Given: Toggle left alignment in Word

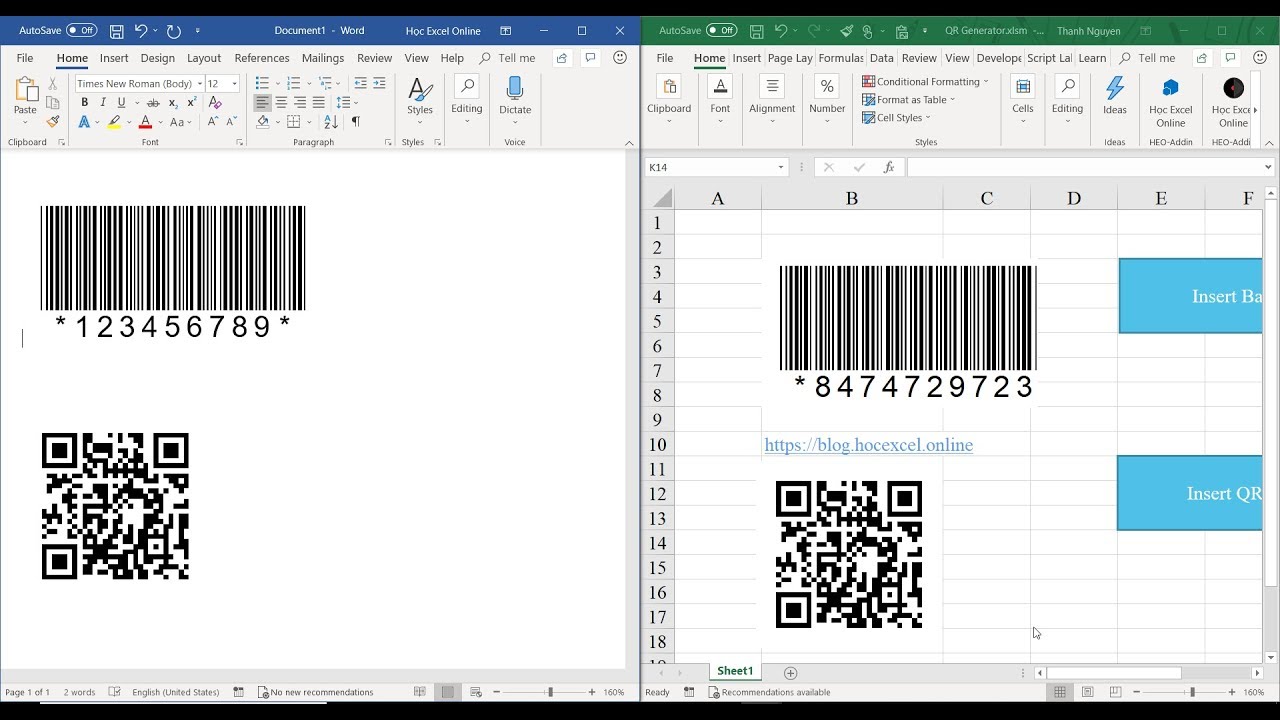Looking at the screenshot, I should click(x=262, y=102).
